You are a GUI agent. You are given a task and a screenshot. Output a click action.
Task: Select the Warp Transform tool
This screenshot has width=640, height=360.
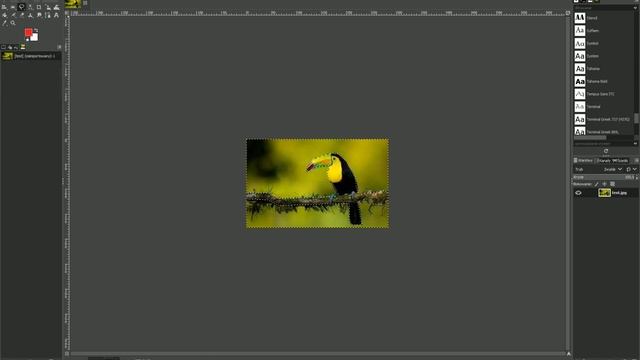[x=56, y=7]
